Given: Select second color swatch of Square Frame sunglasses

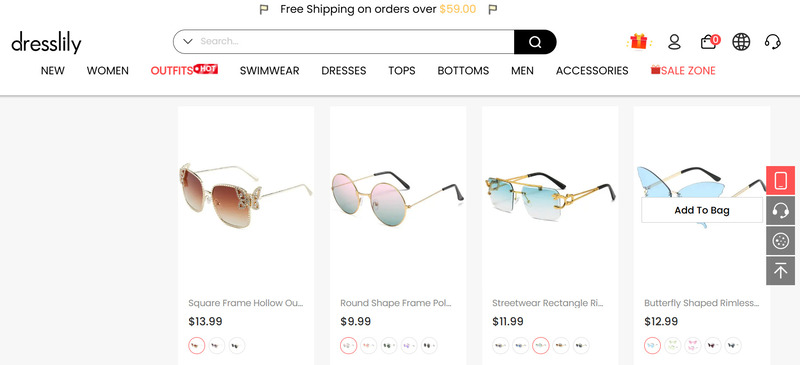Looking at the screenshot, I should (217, 346).
